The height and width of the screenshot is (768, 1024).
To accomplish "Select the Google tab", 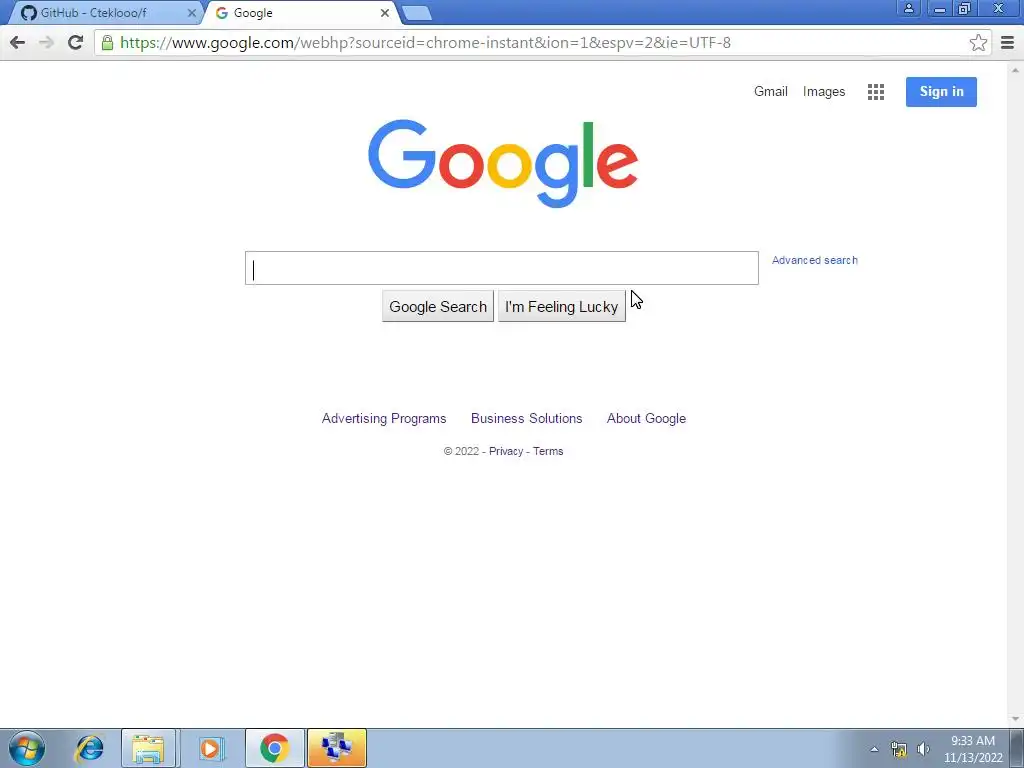I will [x=300, y=13].
